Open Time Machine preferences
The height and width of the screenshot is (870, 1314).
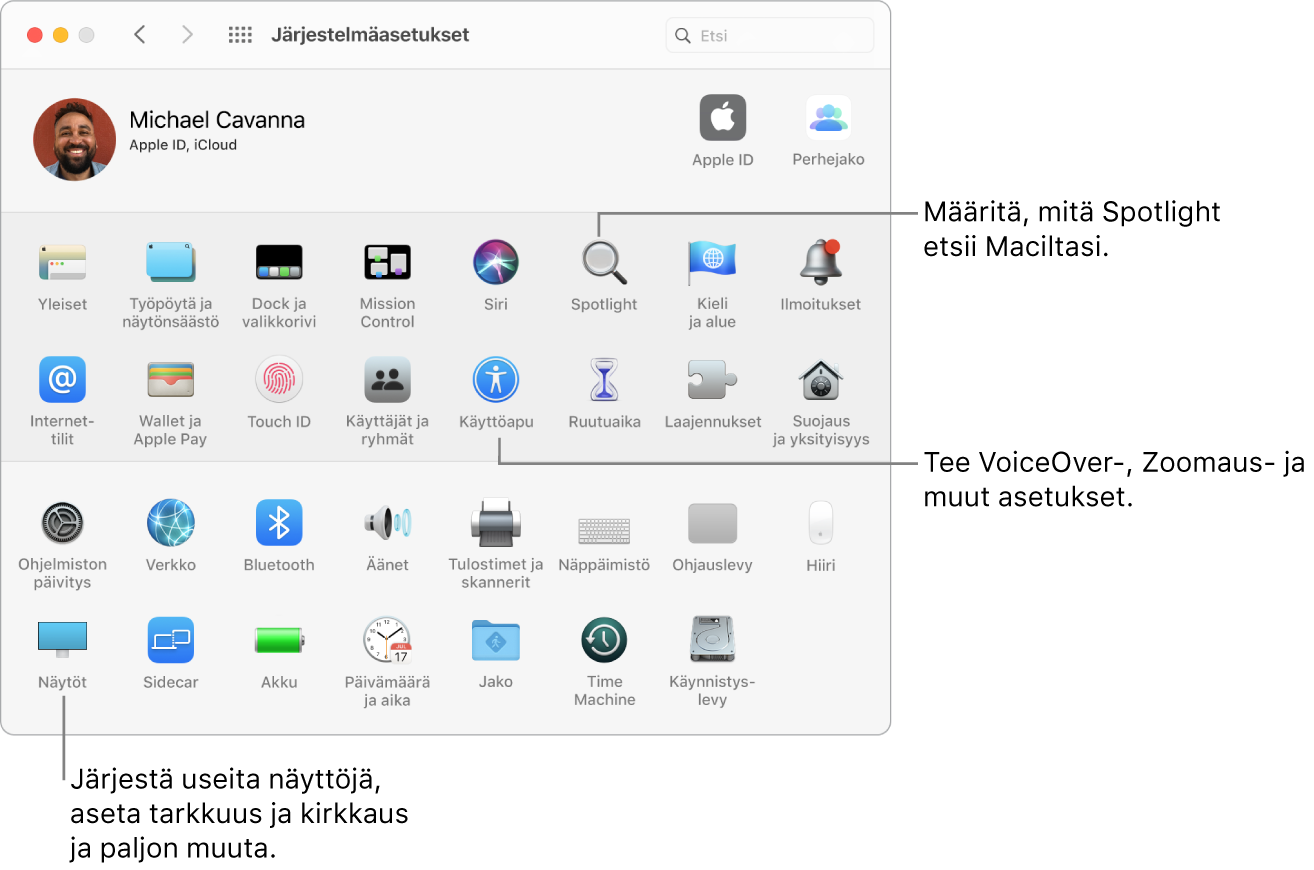(604, 640)
